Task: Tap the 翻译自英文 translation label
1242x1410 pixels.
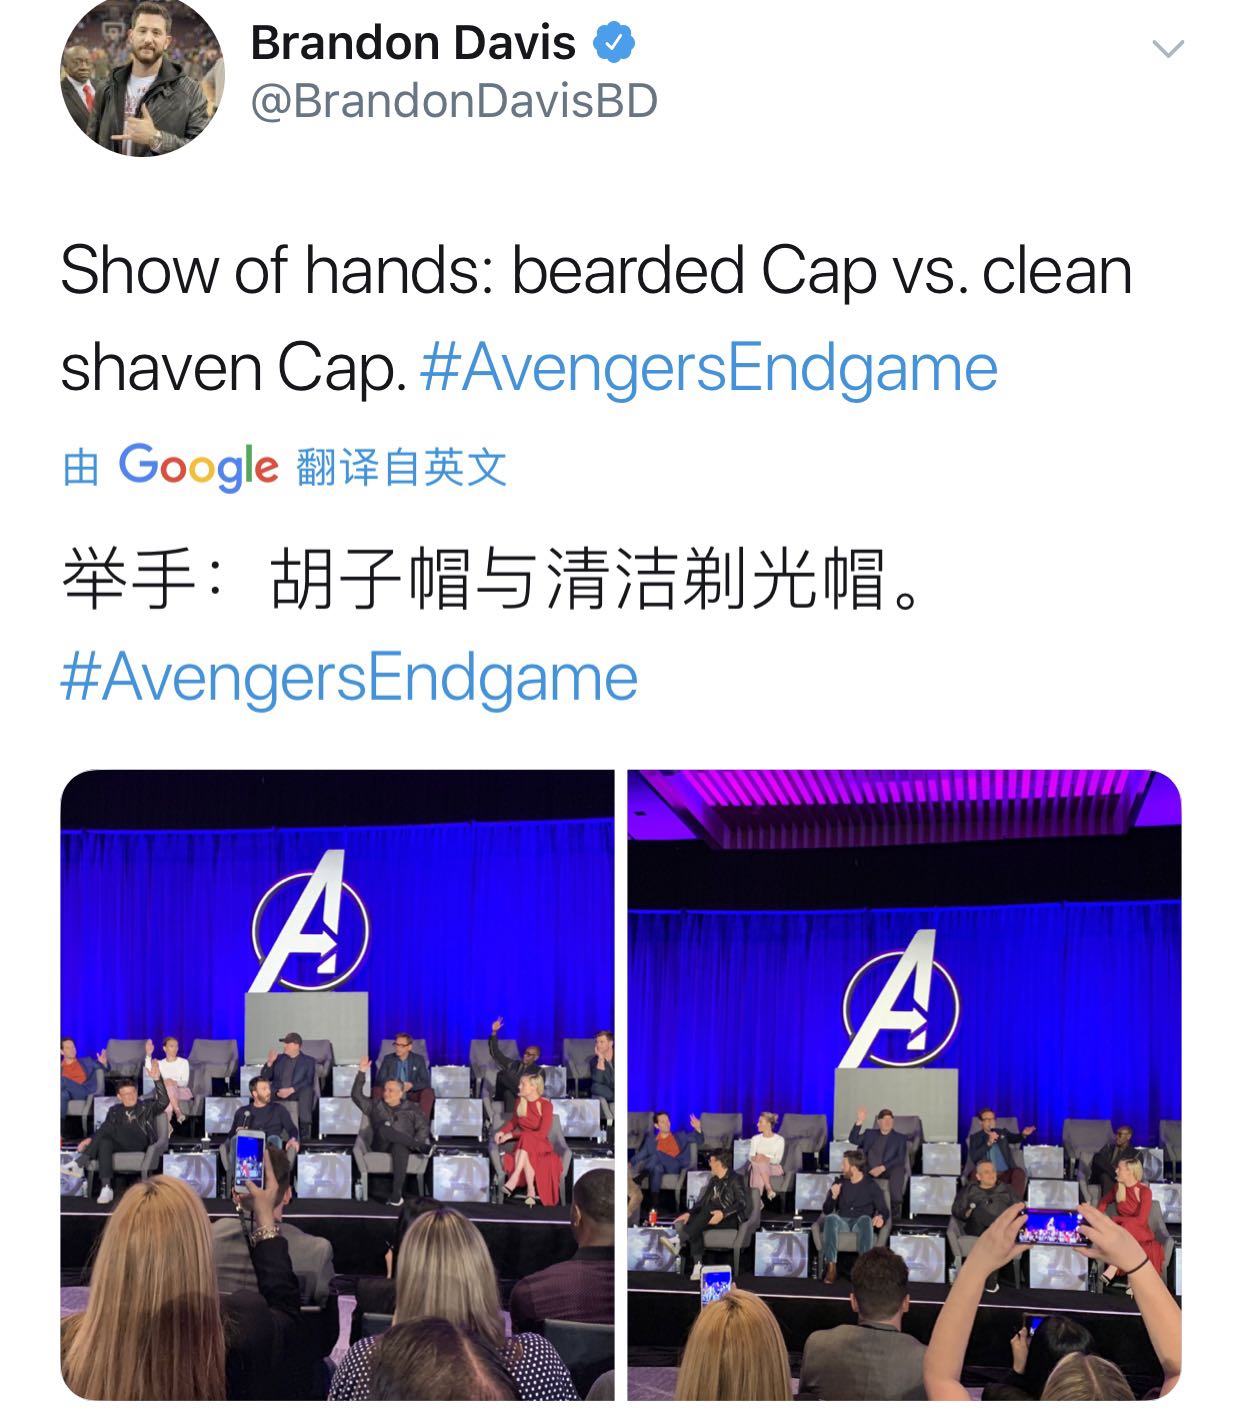Action: point(402,467)
